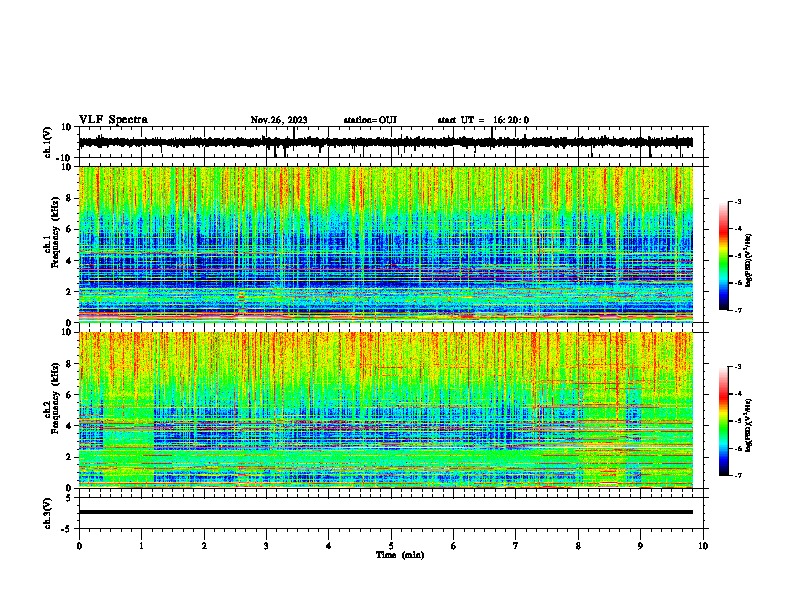The height and width of the screenshot is (612, 792).
Task: Click time axis tick label "2"
Action: (x=204, y=546)
